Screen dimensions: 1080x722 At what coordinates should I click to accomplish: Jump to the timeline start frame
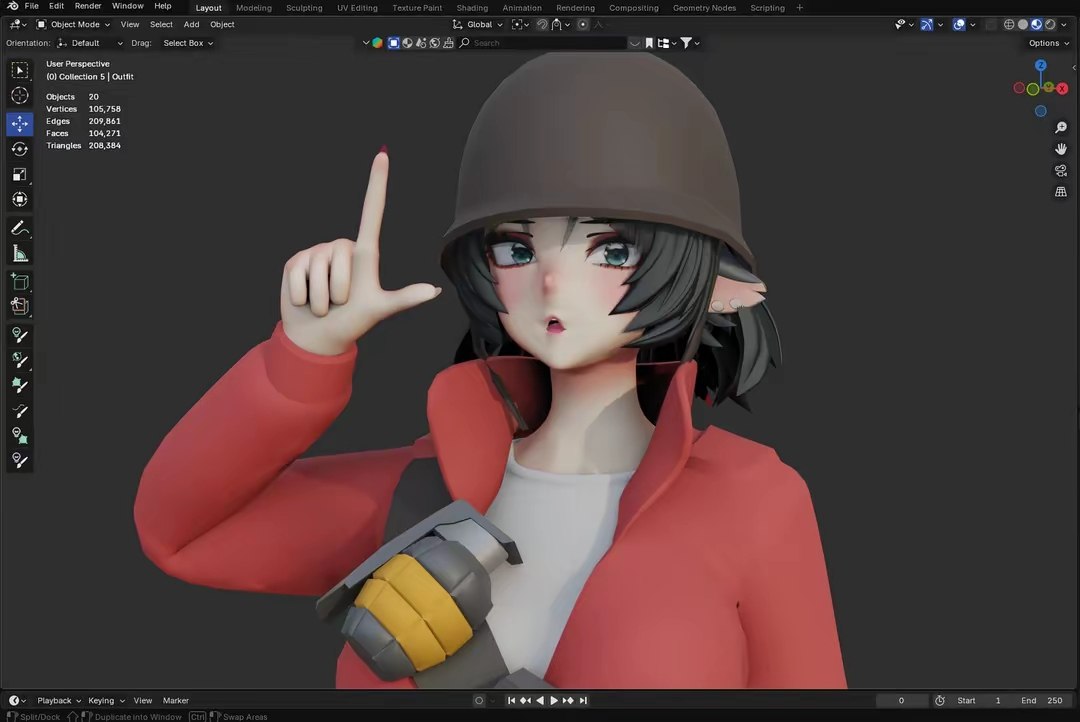[511, 700]
